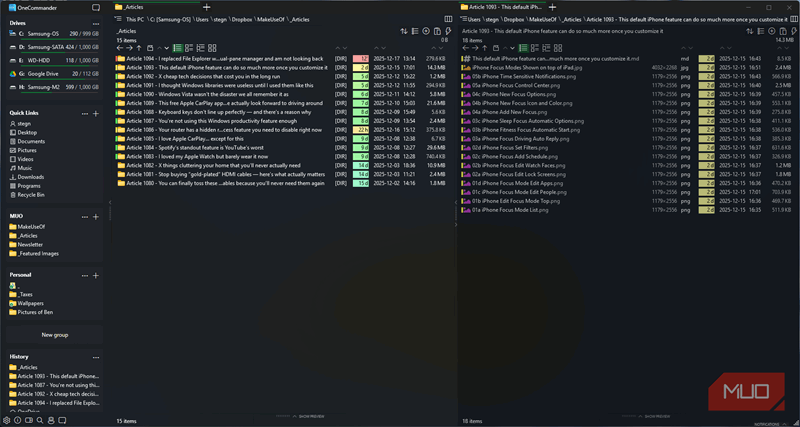Click the info circle icon in bottom bar
Viewport: 800px width, 427px height.
[17, 420]
